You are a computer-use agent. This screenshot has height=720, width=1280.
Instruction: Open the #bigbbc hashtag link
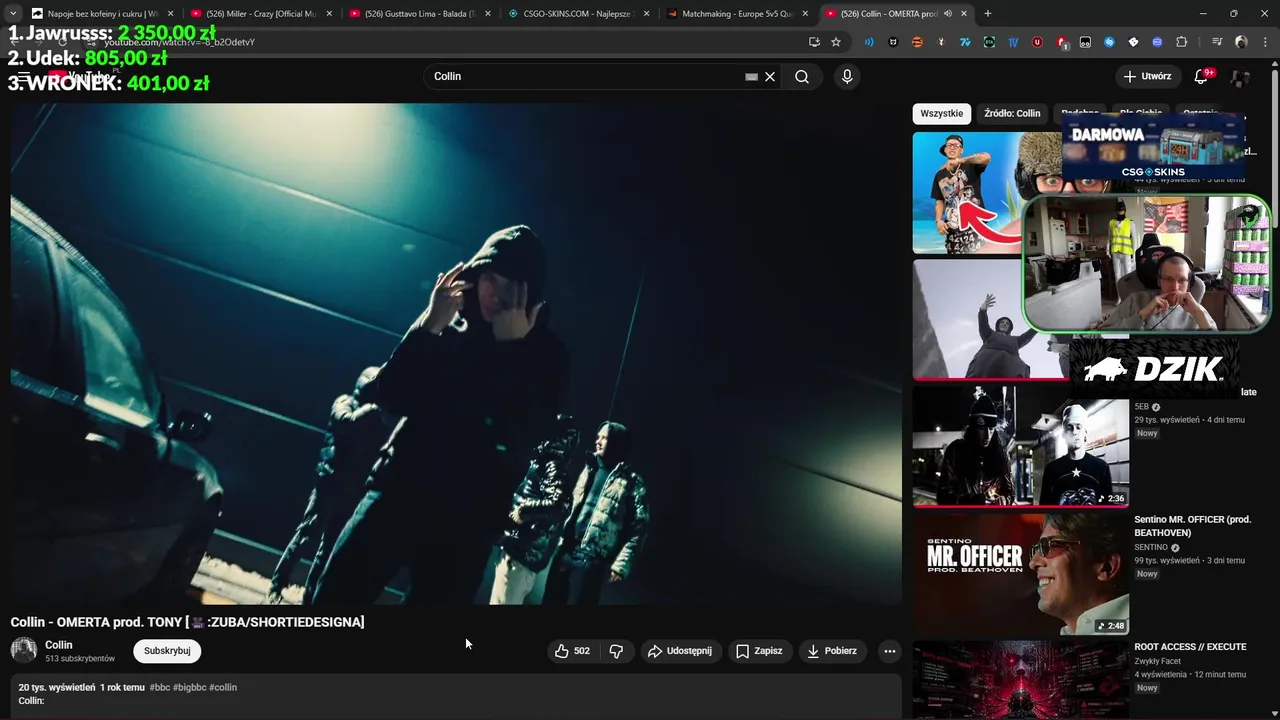tap(189, 687)
